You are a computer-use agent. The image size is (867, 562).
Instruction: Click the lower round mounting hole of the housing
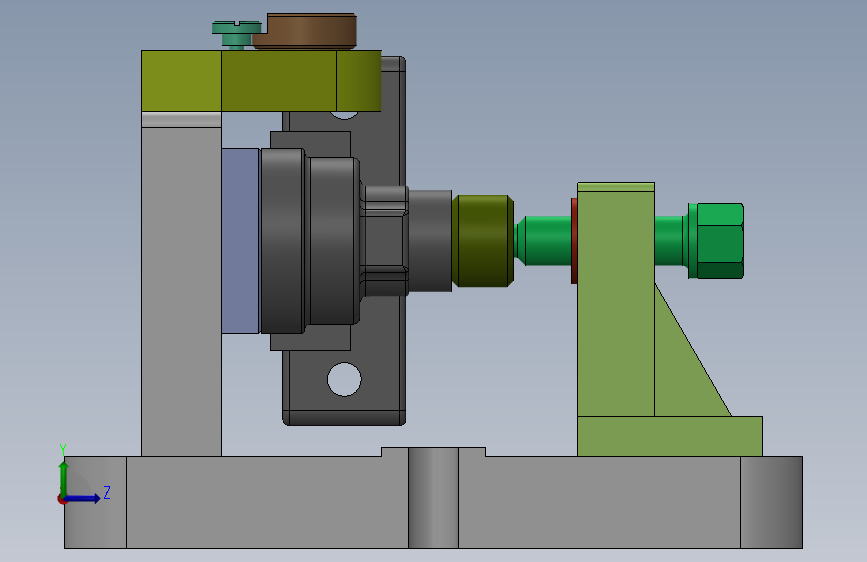pos(344,379)
